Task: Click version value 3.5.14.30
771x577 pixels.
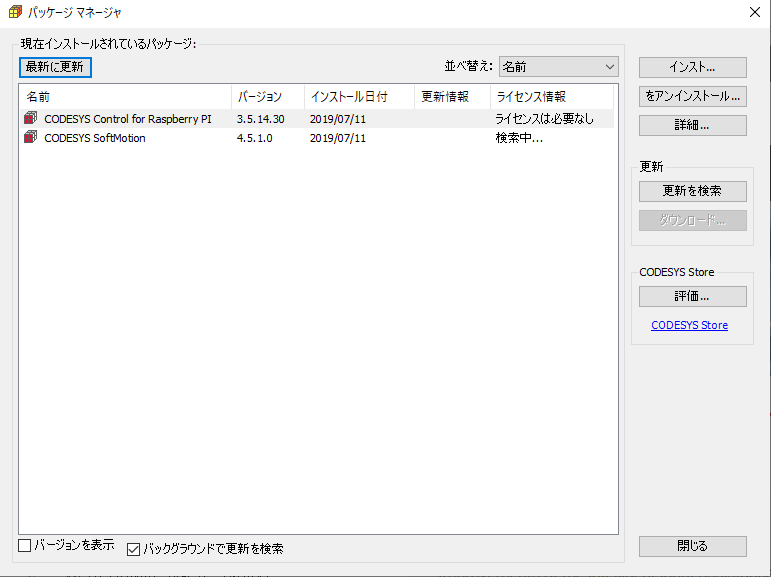Action: [x=261, y=119]
